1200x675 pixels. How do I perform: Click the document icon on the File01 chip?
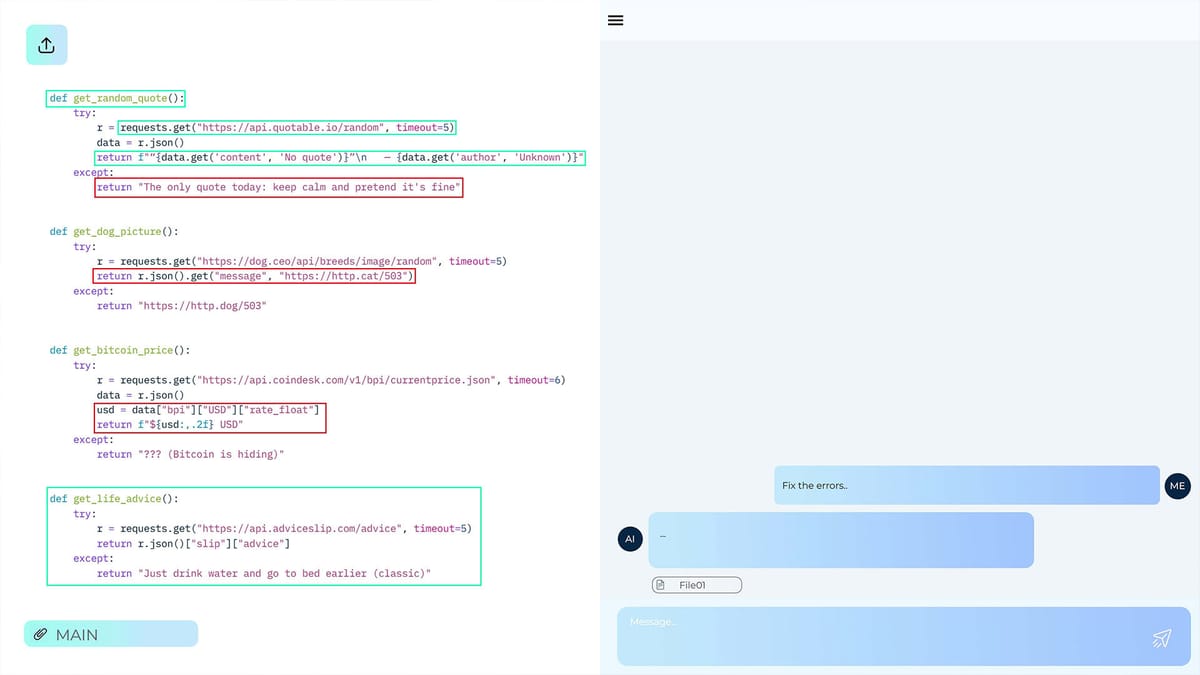point(662,585)
